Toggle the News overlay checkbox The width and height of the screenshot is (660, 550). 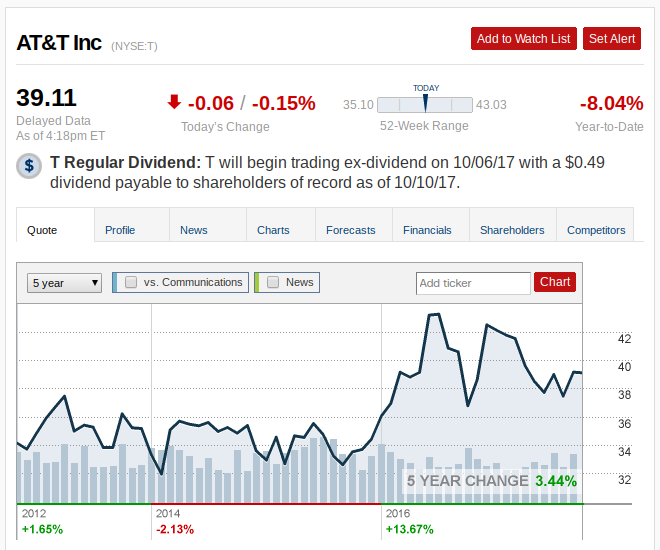click(273, 282)
